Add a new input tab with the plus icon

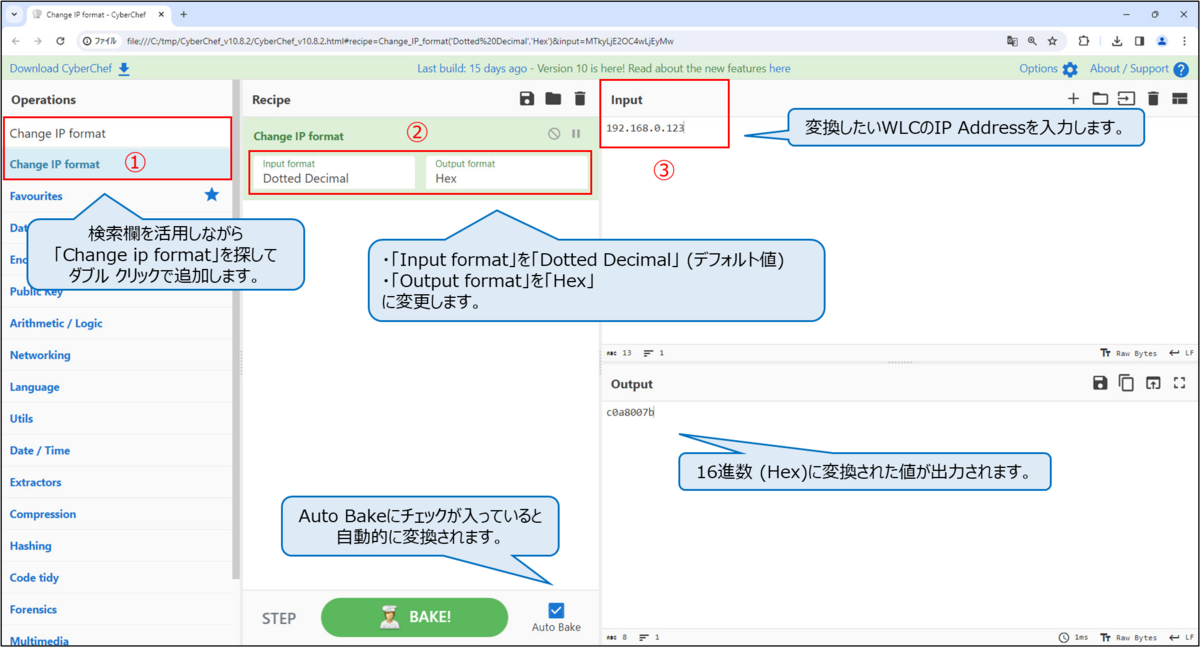[x=1073, y=99]
